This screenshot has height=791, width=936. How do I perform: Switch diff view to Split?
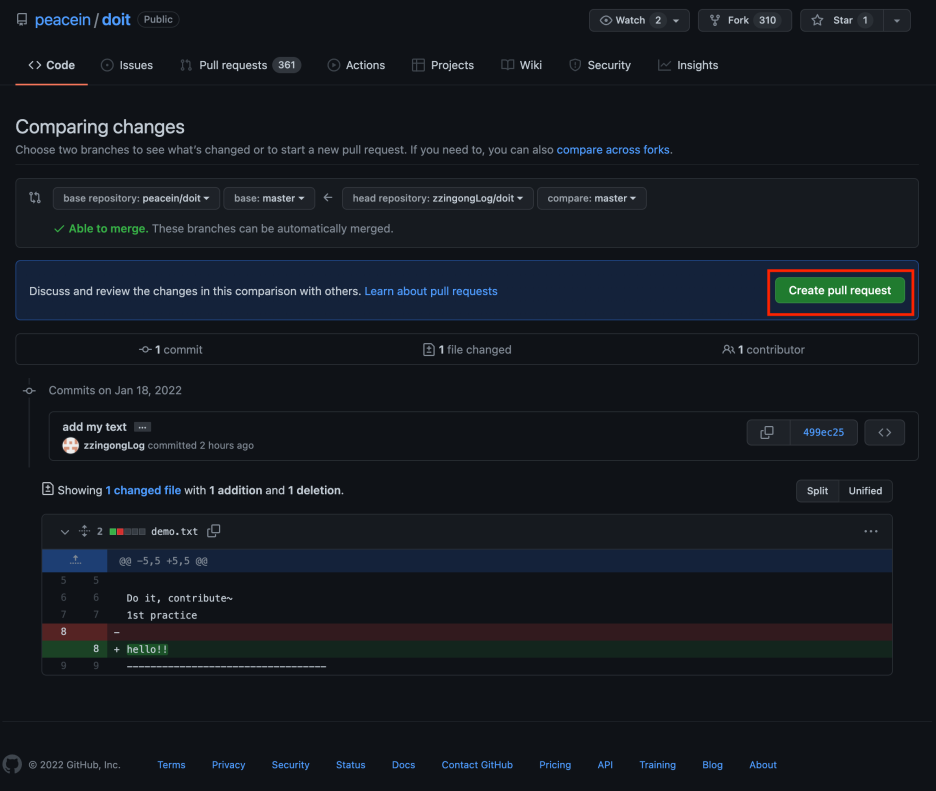(x=817, y=491)
